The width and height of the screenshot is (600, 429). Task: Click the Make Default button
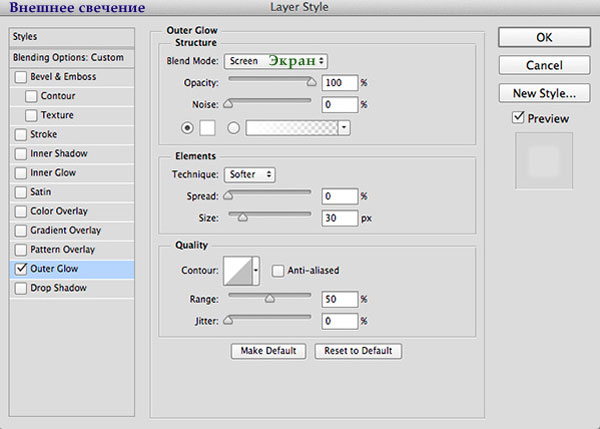[x=268, y=351]
